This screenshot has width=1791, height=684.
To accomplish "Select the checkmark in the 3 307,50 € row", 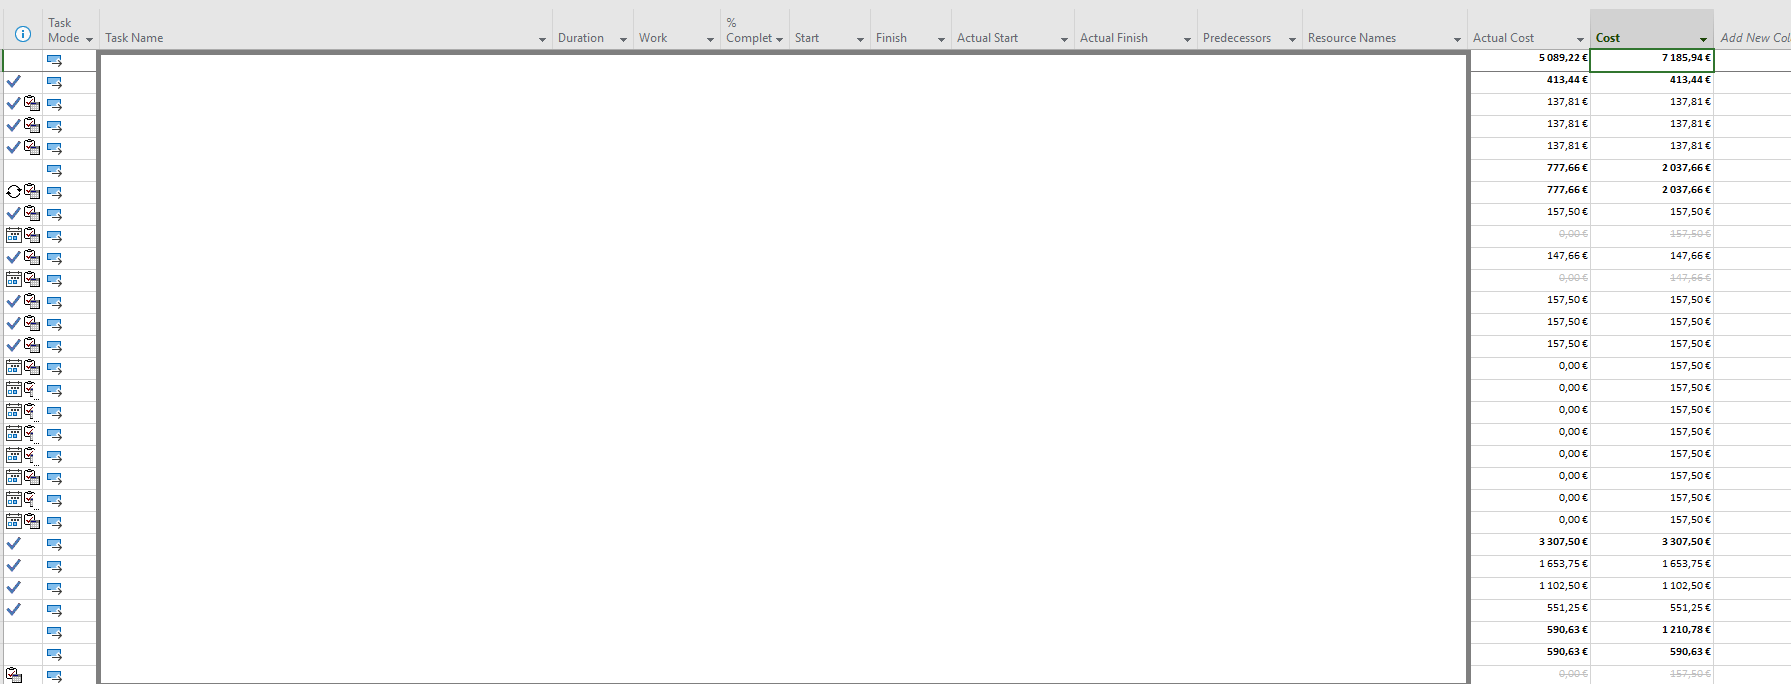I will tap(14, 543).
